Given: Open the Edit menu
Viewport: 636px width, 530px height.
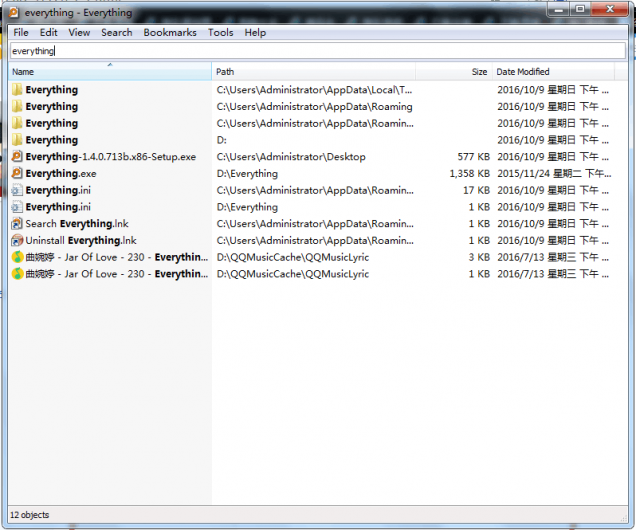Looking at the screenshot, I should 48,32.
